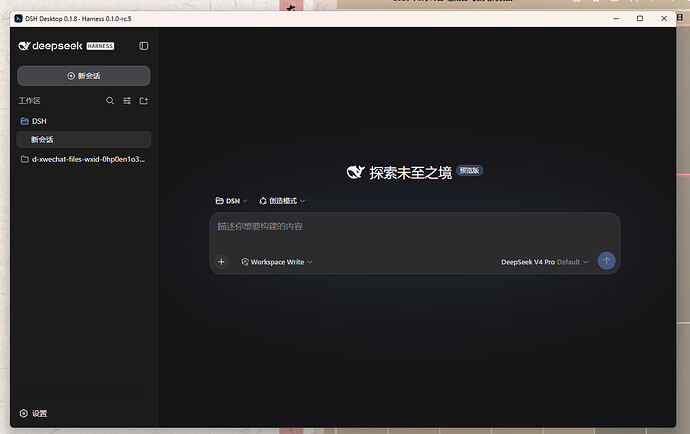
Task: Open the DeepSeek V4 Pro model selector
Action: pyautogui.click(x=544, y=262)
